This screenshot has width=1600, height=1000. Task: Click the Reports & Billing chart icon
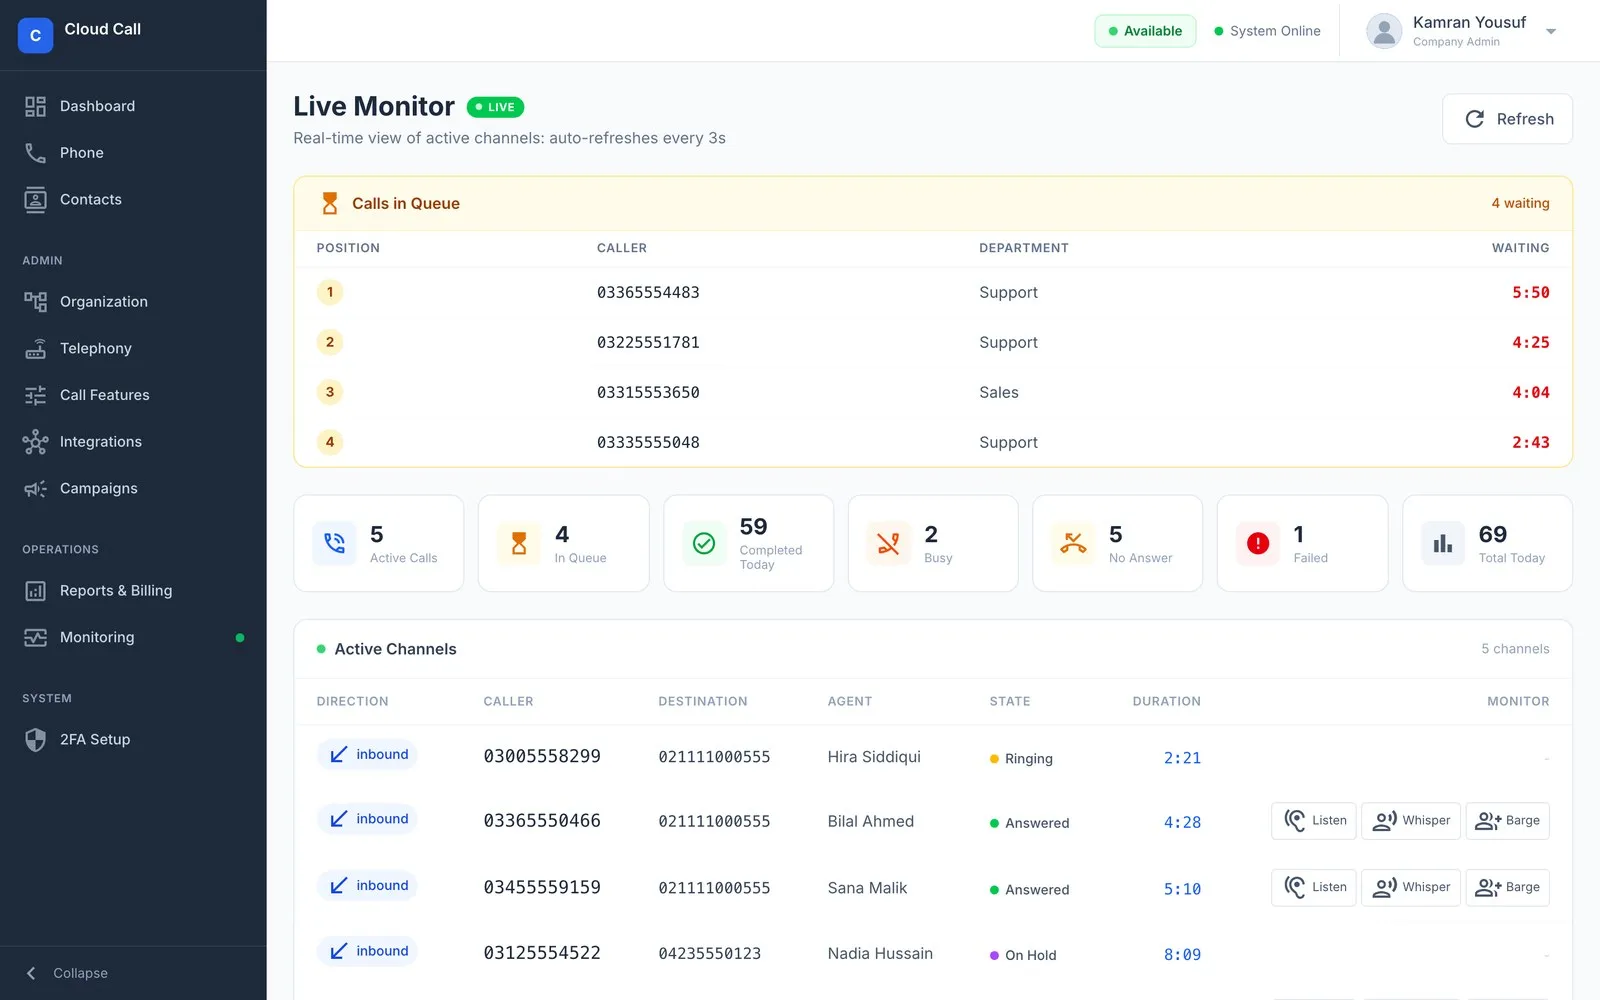(35, 591)
